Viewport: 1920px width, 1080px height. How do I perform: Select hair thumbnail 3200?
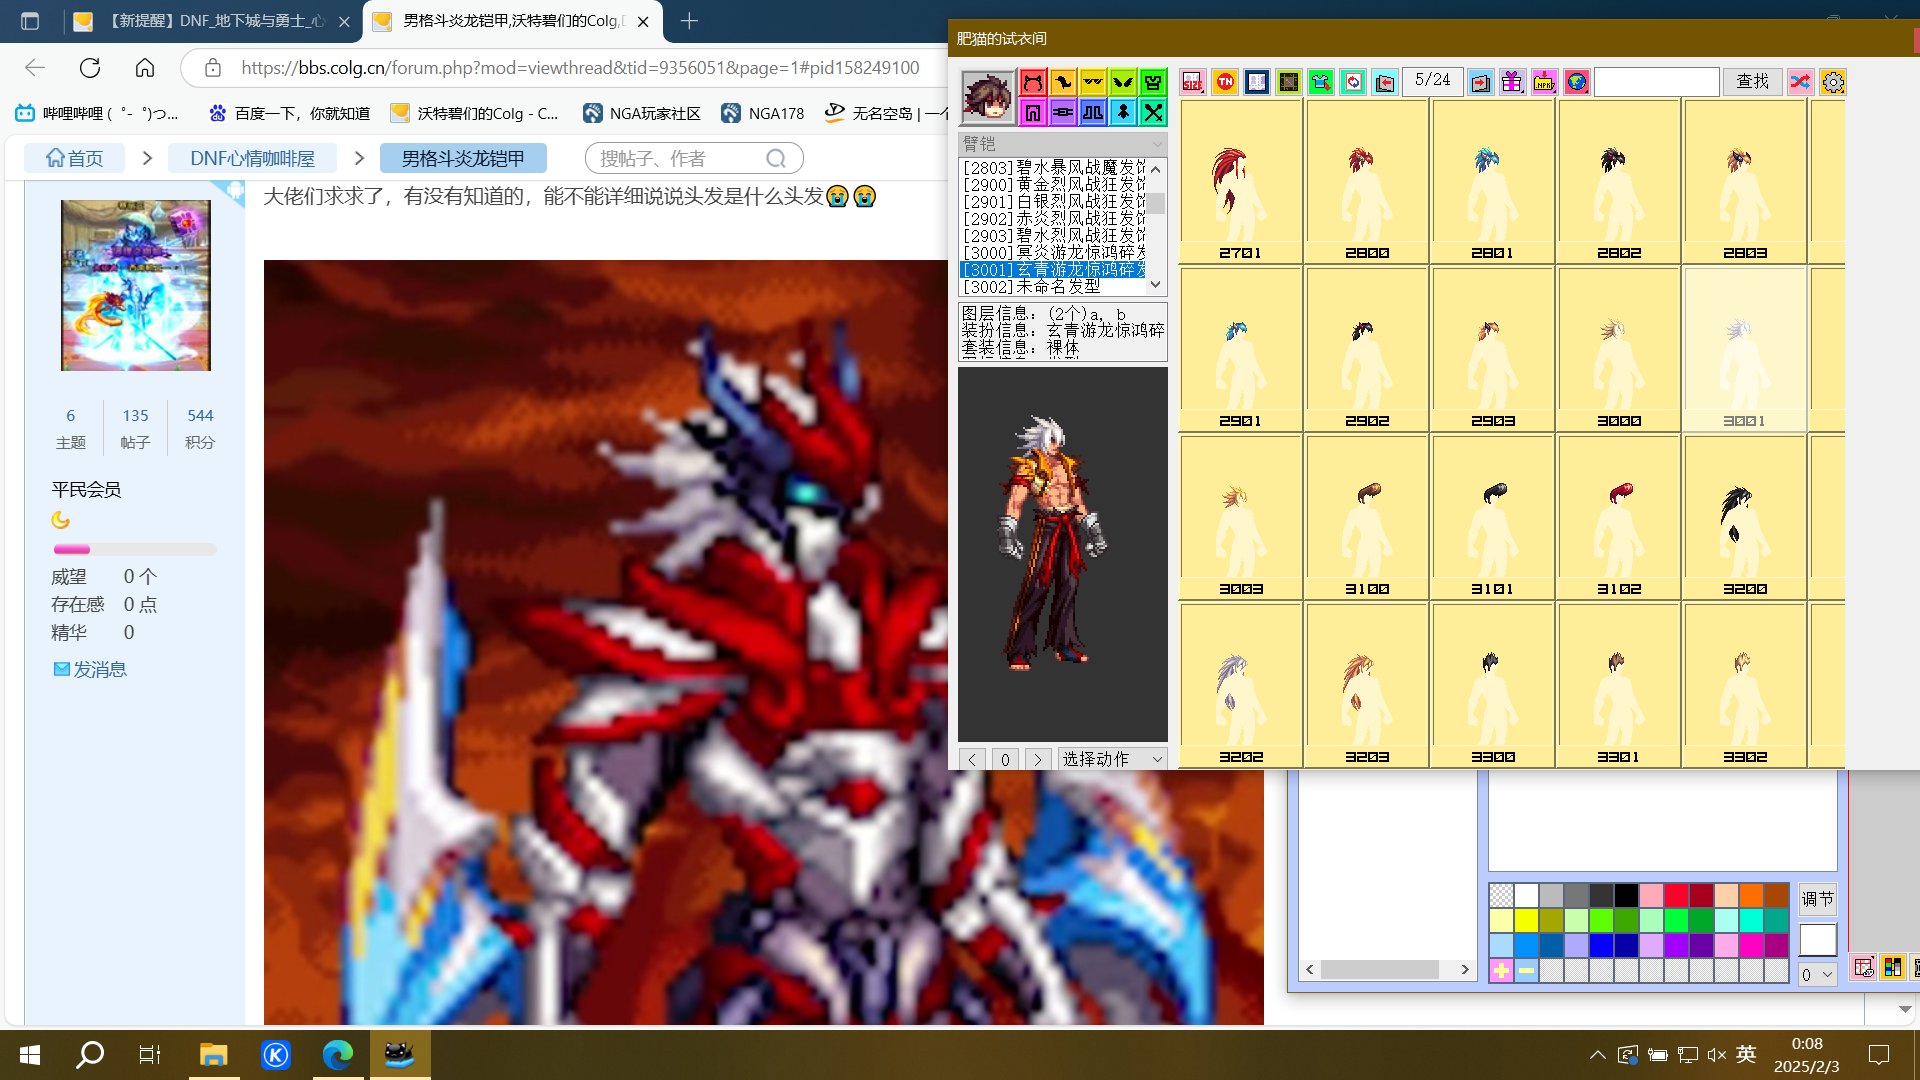pos(1744,517)
